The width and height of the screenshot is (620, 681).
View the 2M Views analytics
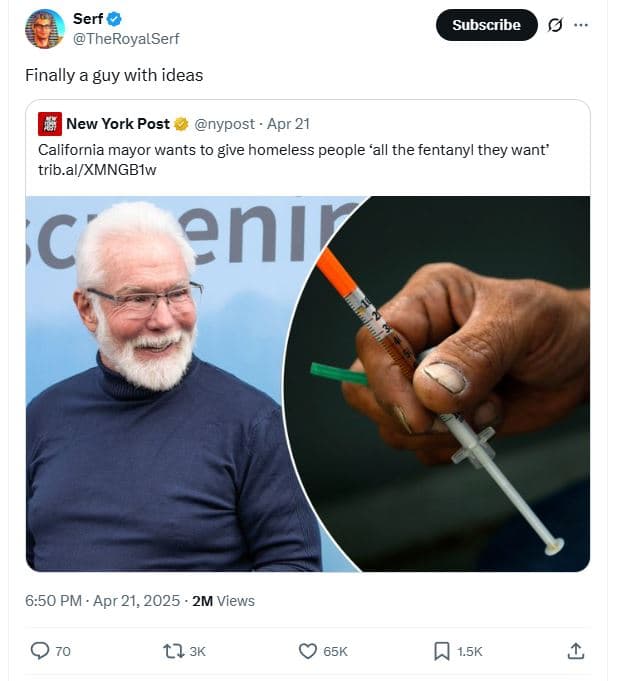click(x=223, y=601)
